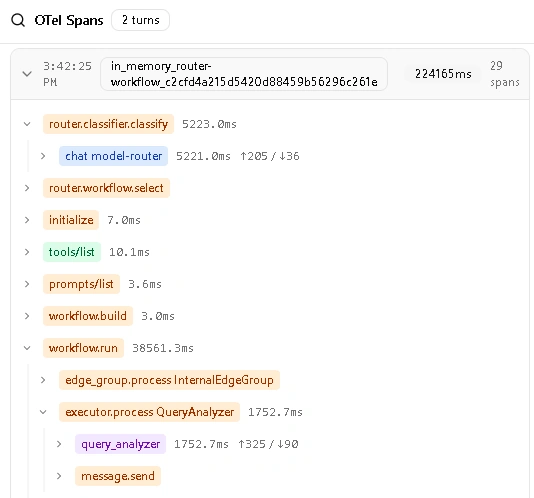
Task: Select the tools/list span label
Action: (72, 252)
